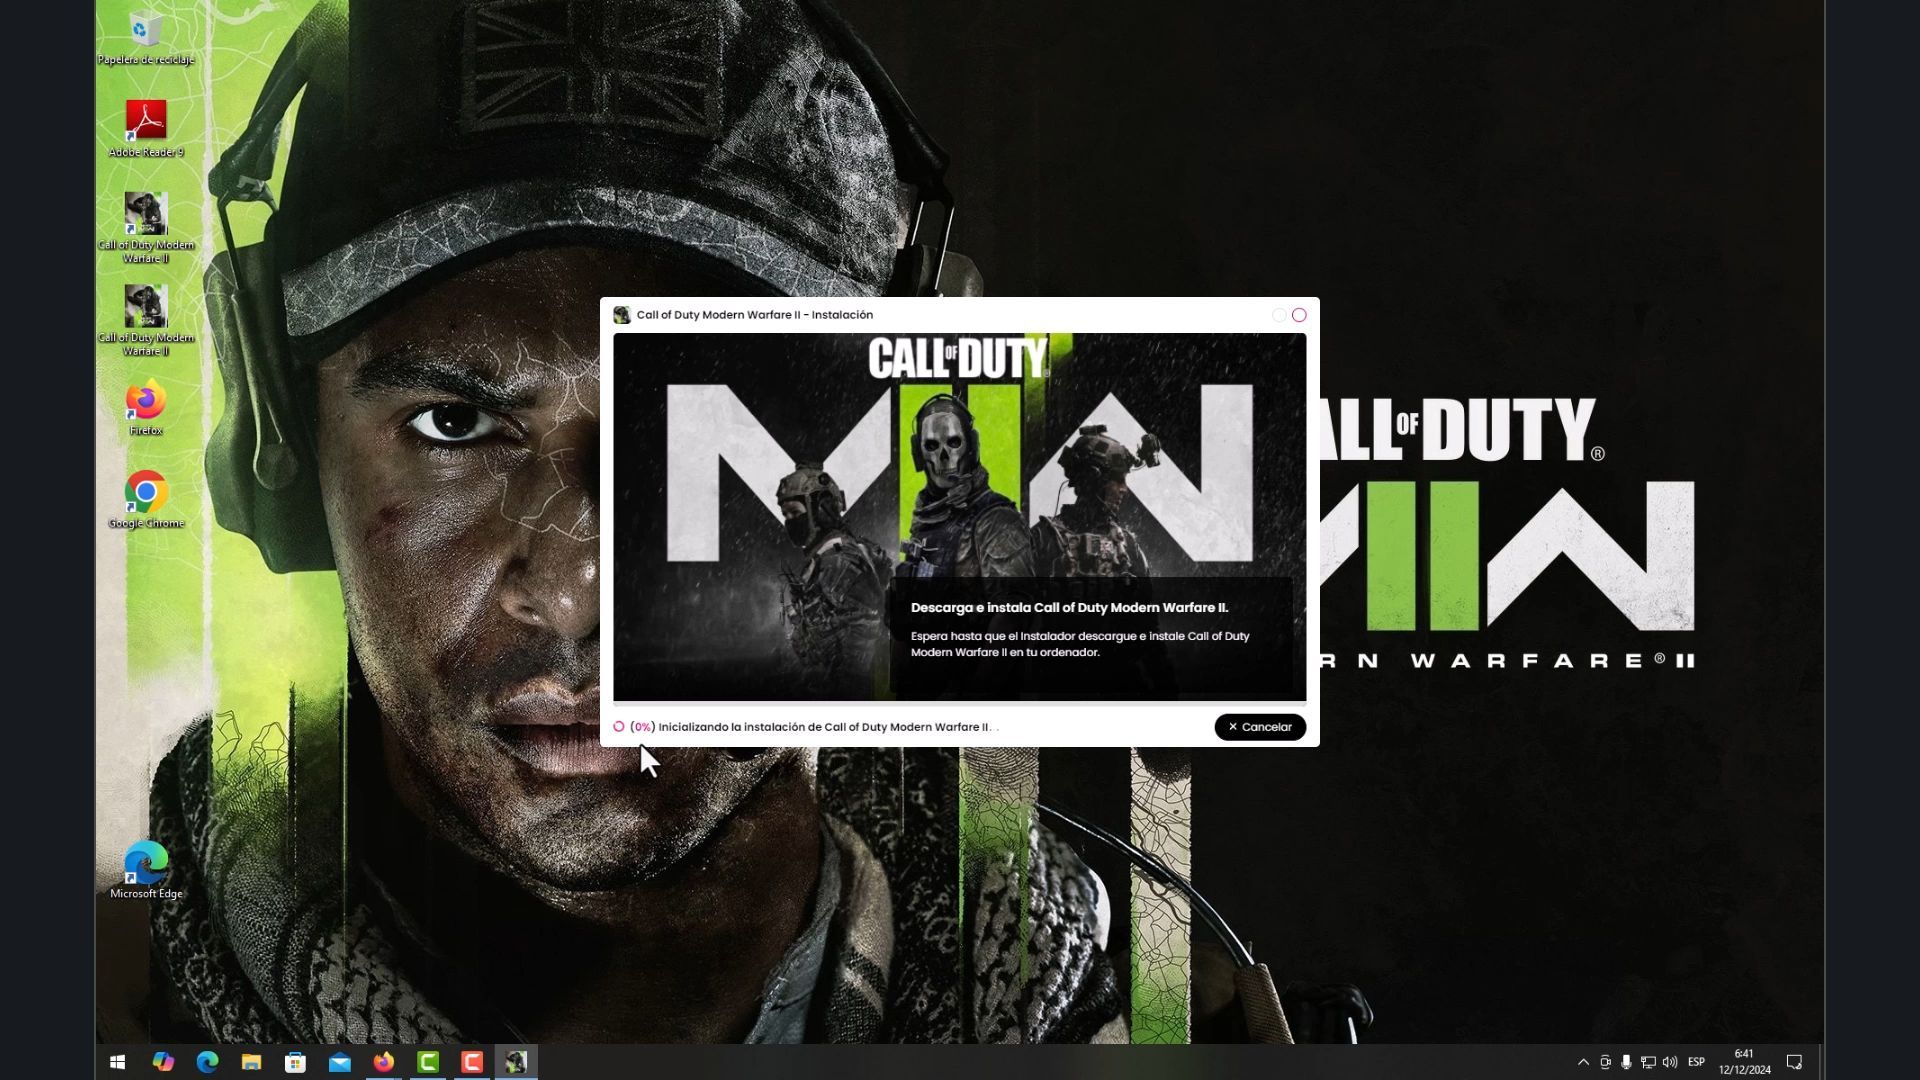Open the Mail app from the taskbar
The width and height of the screenshot is (1920, 1080).
click(x=340, y=1062)
